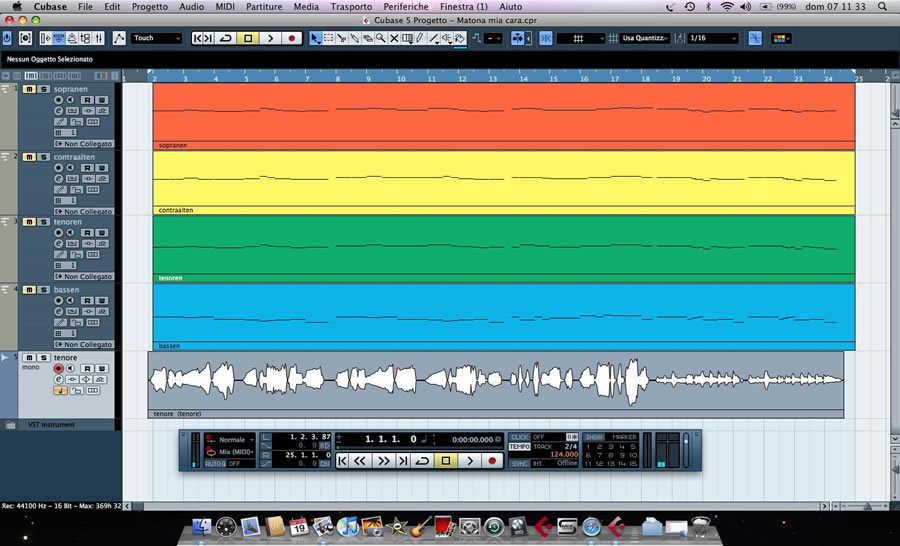Click Record in the transport panel
This screenshot has width=900, height=546.
pyautogui.click(x=492, y=460)
